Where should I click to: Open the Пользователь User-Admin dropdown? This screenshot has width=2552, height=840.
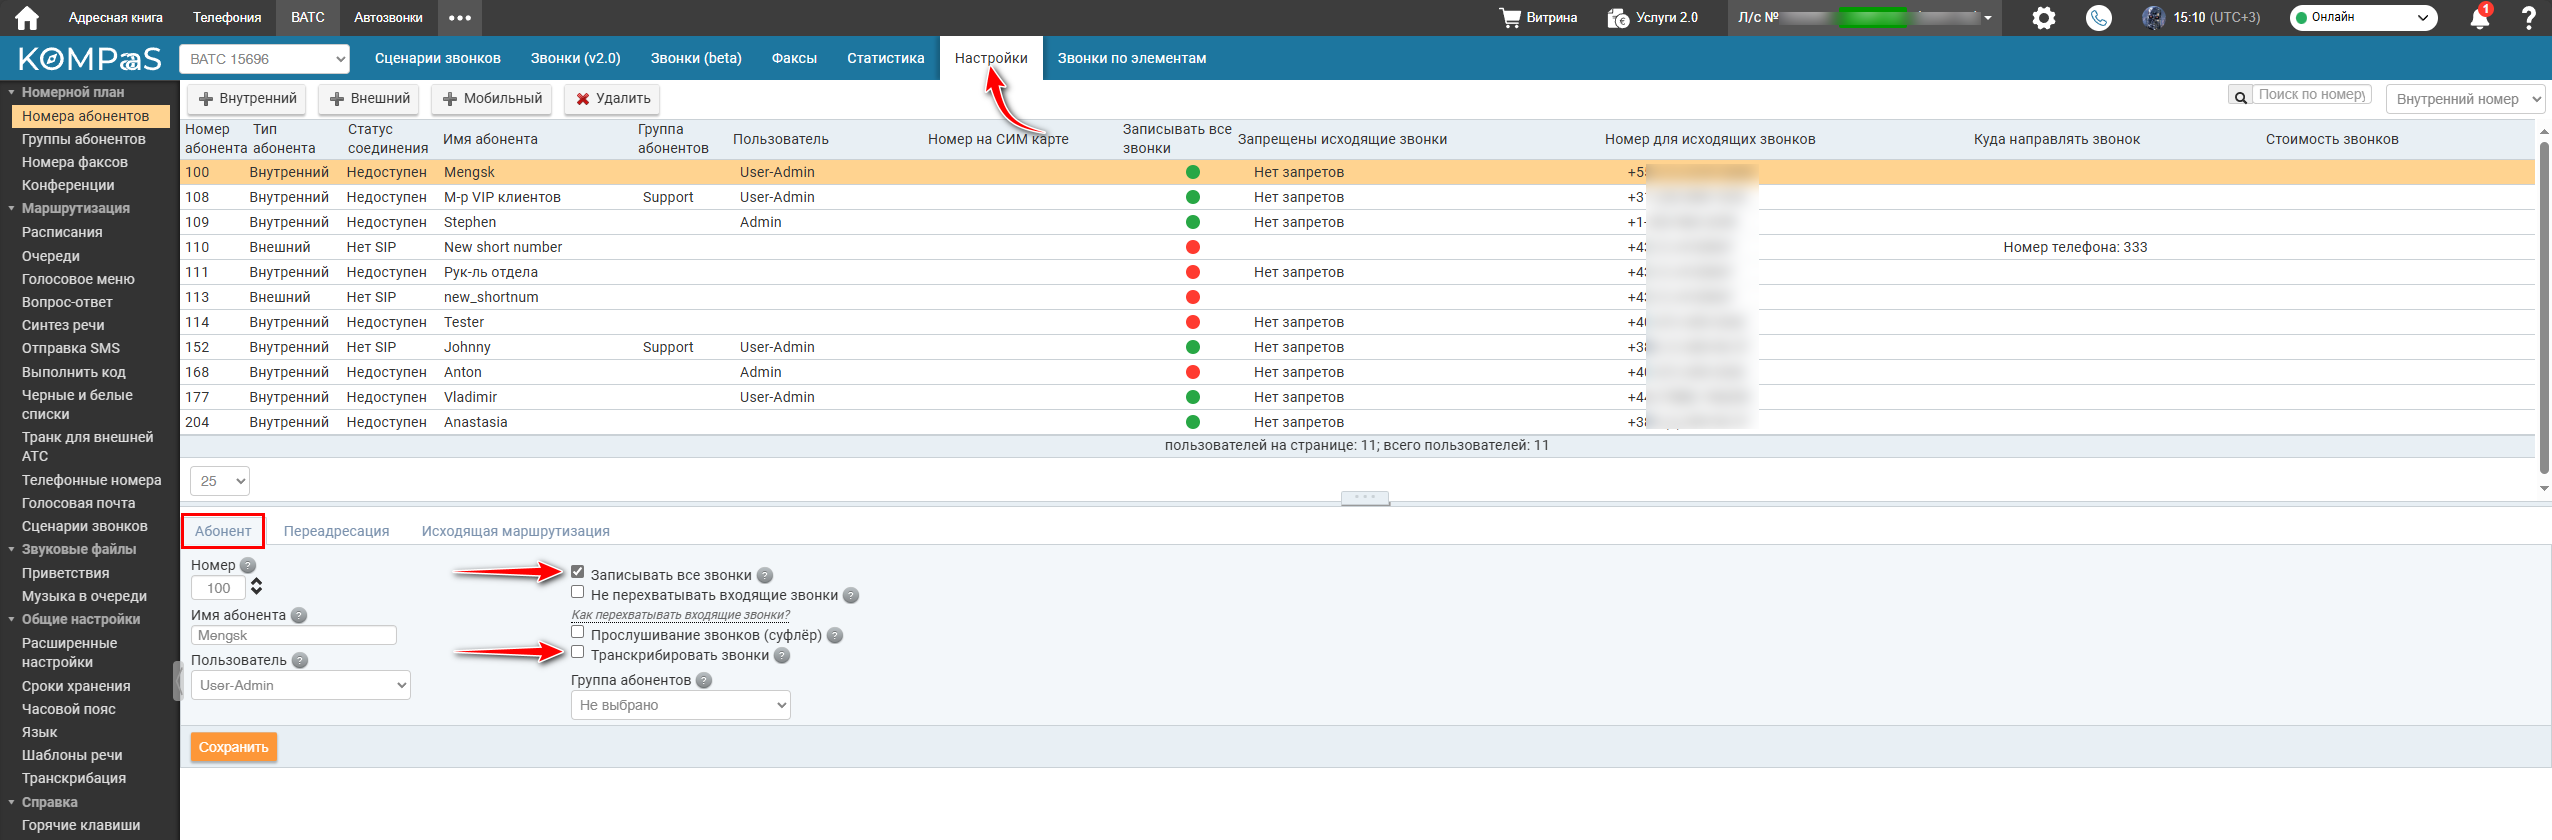(x=301, y=685)
